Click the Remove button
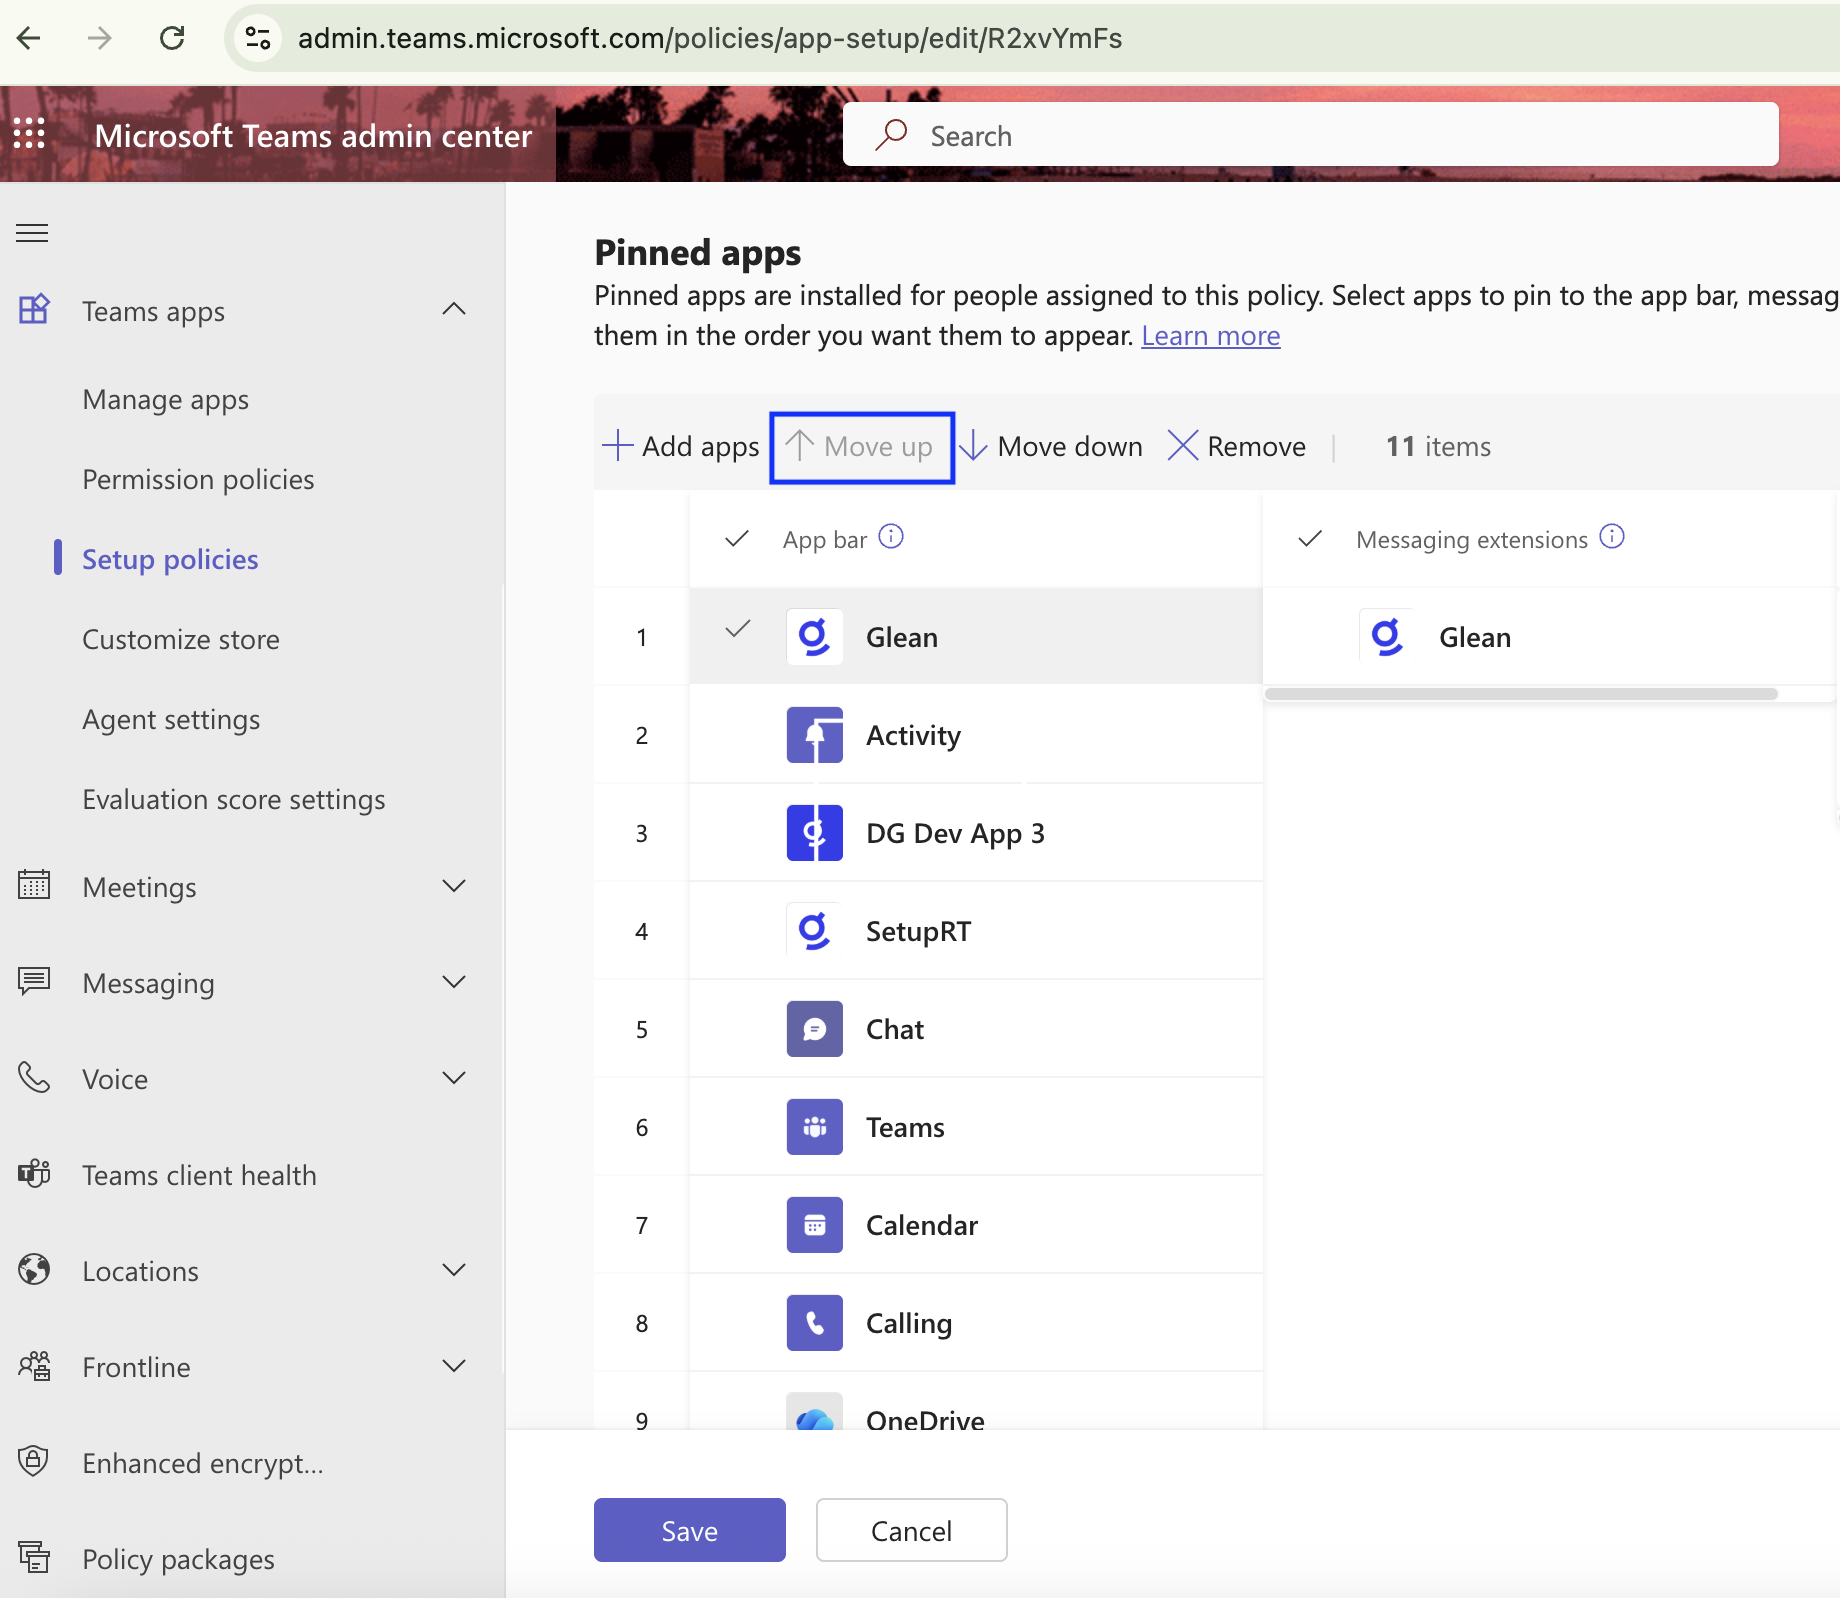 pos(1237,446)
